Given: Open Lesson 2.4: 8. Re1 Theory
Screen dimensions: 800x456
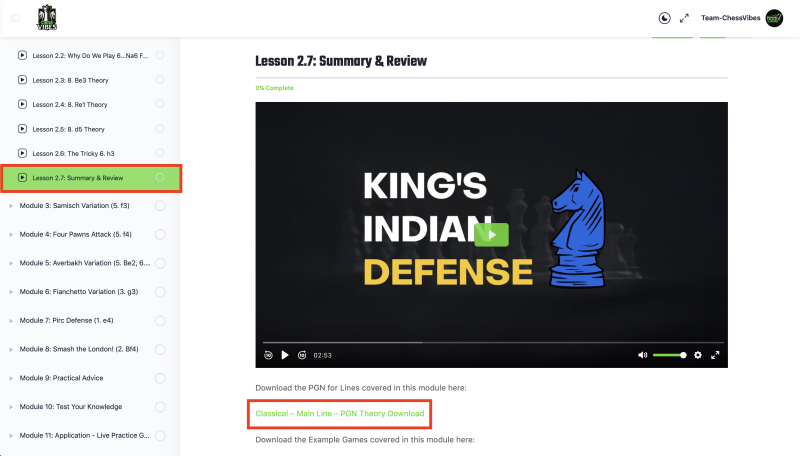Looking at the screenshot, I should click(70, 104).
